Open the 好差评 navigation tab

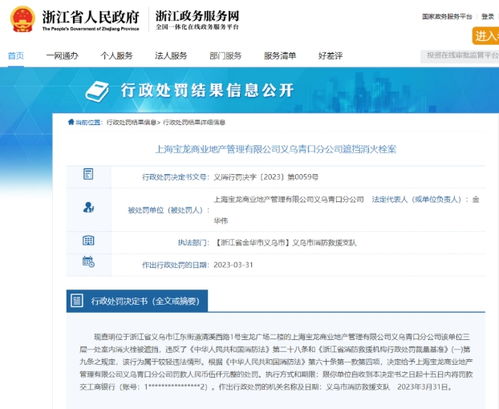330,56
